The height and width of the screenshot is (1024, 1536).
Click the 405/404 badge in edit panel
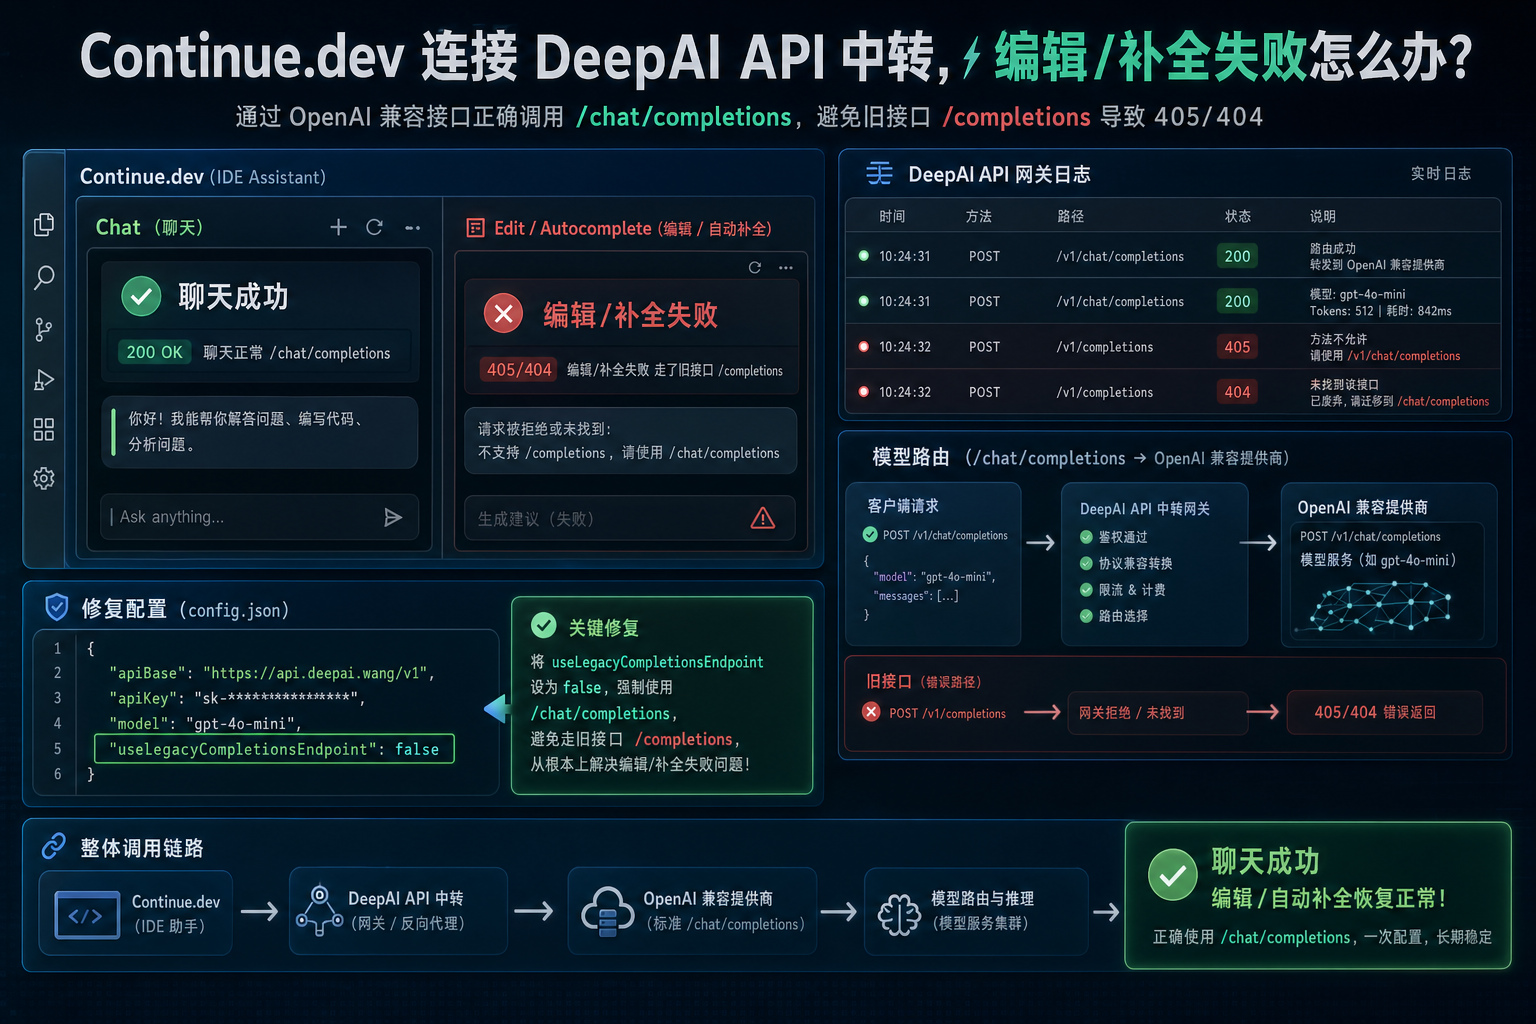pos(519,369)
